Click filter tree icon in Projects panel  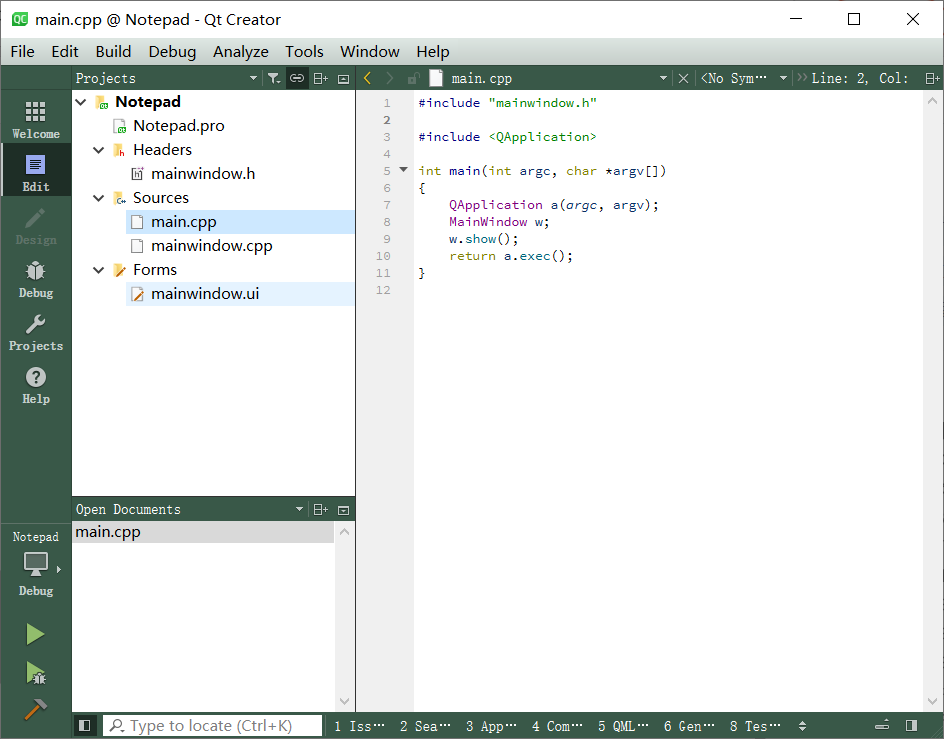point(274,78)
